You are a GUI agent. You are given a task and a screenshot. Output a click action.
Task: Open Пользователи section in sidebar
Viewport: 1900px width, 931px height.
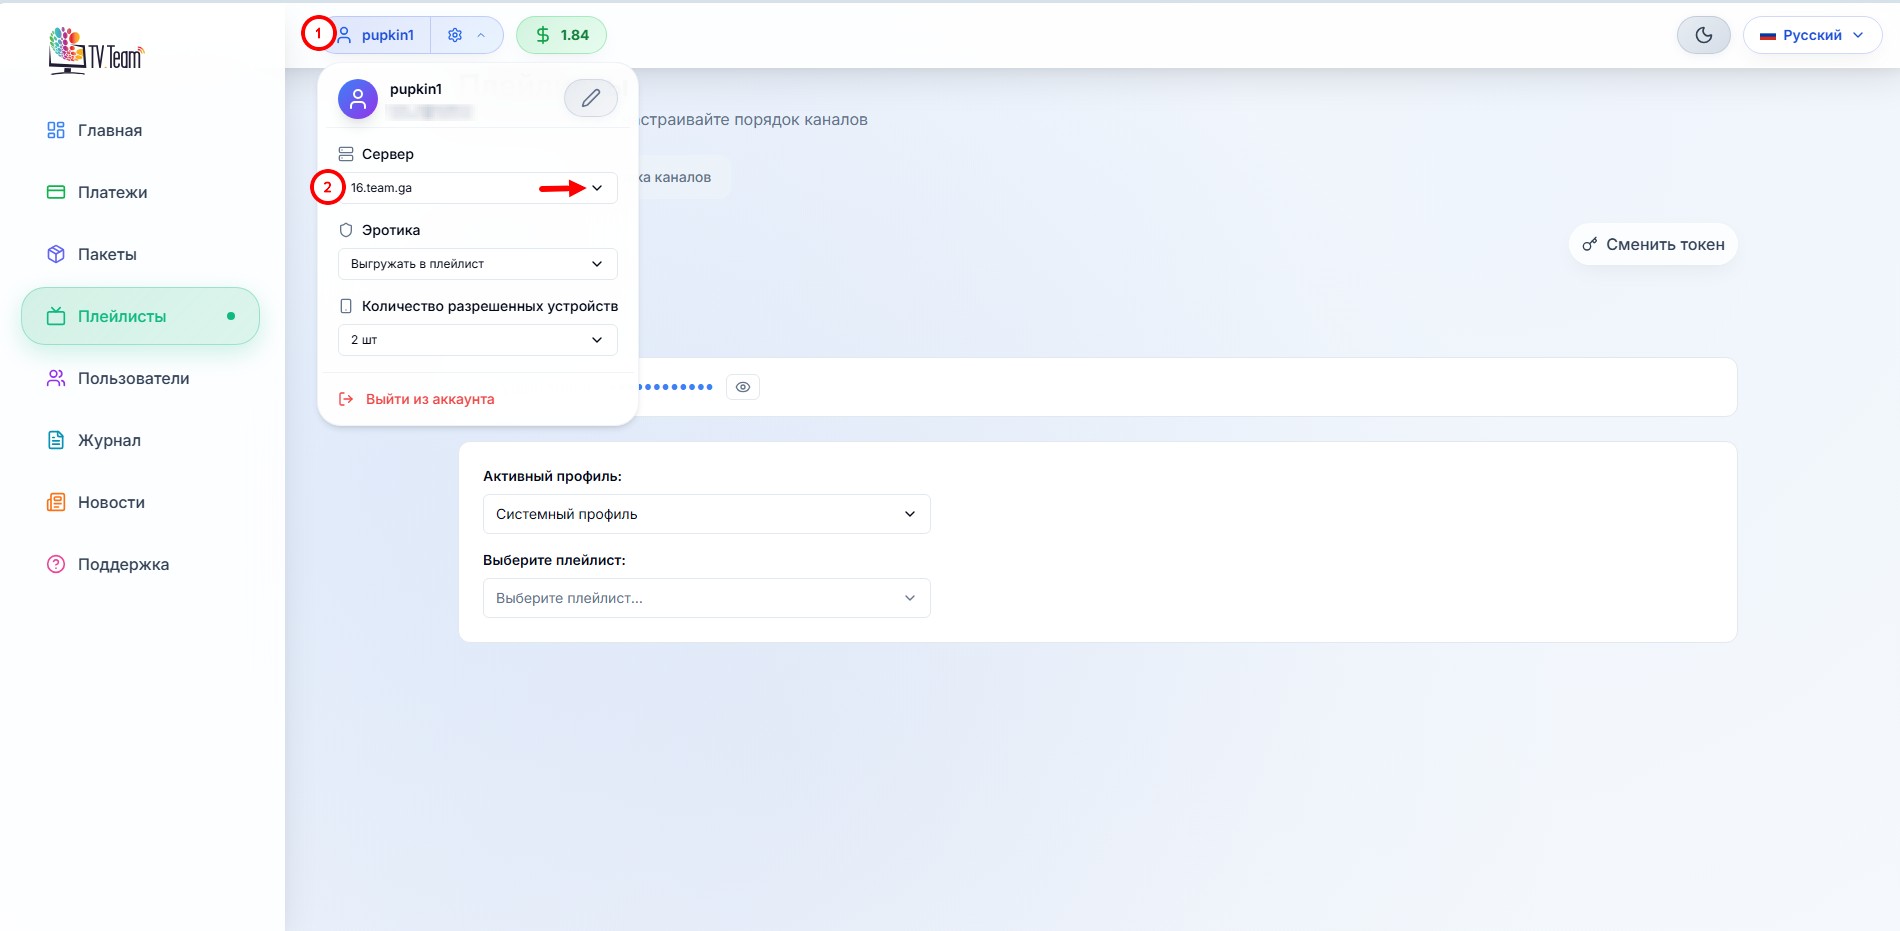[133, 378]
